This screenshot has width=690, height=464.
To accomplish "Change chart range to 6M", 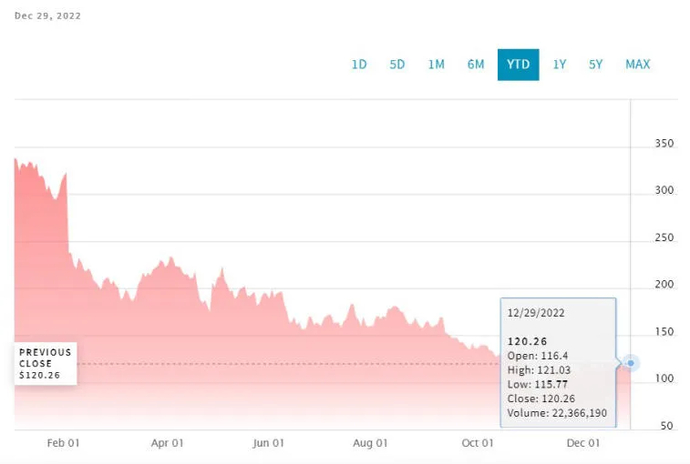I will coord(475,65).
